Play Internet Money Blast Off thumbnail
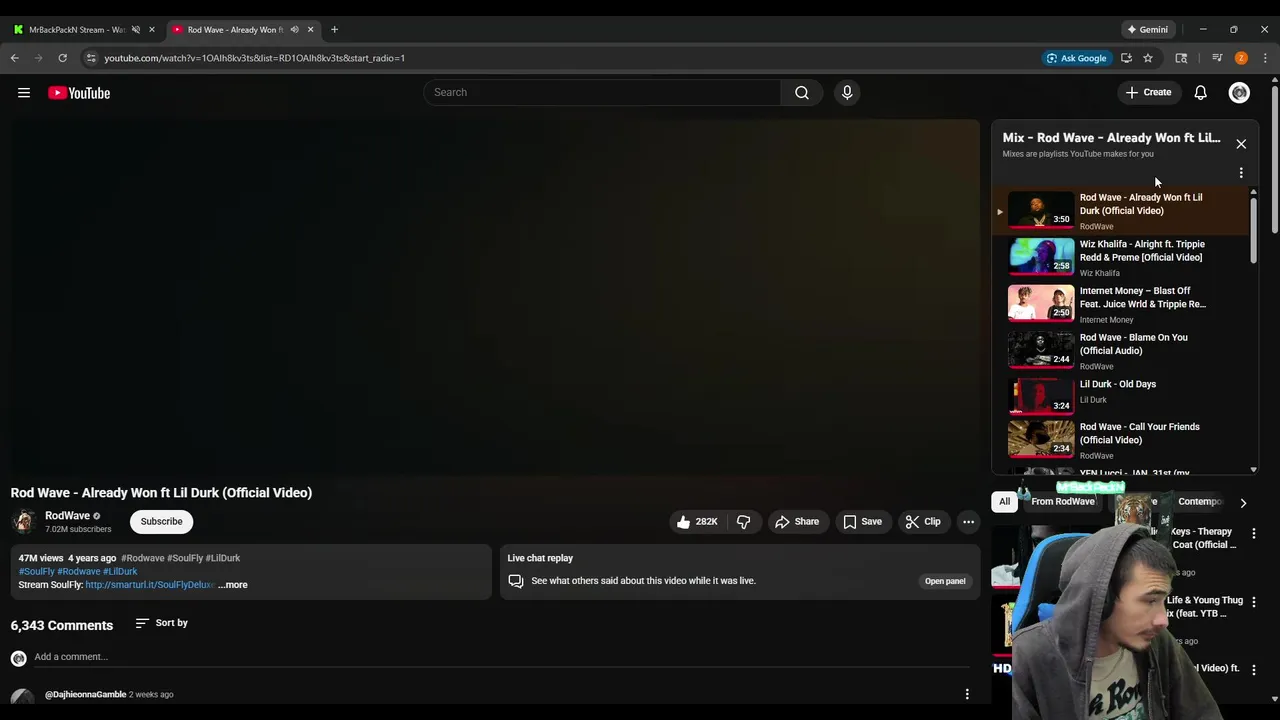This screenshot has height=720, width=1280. [x=1041, y=303]
